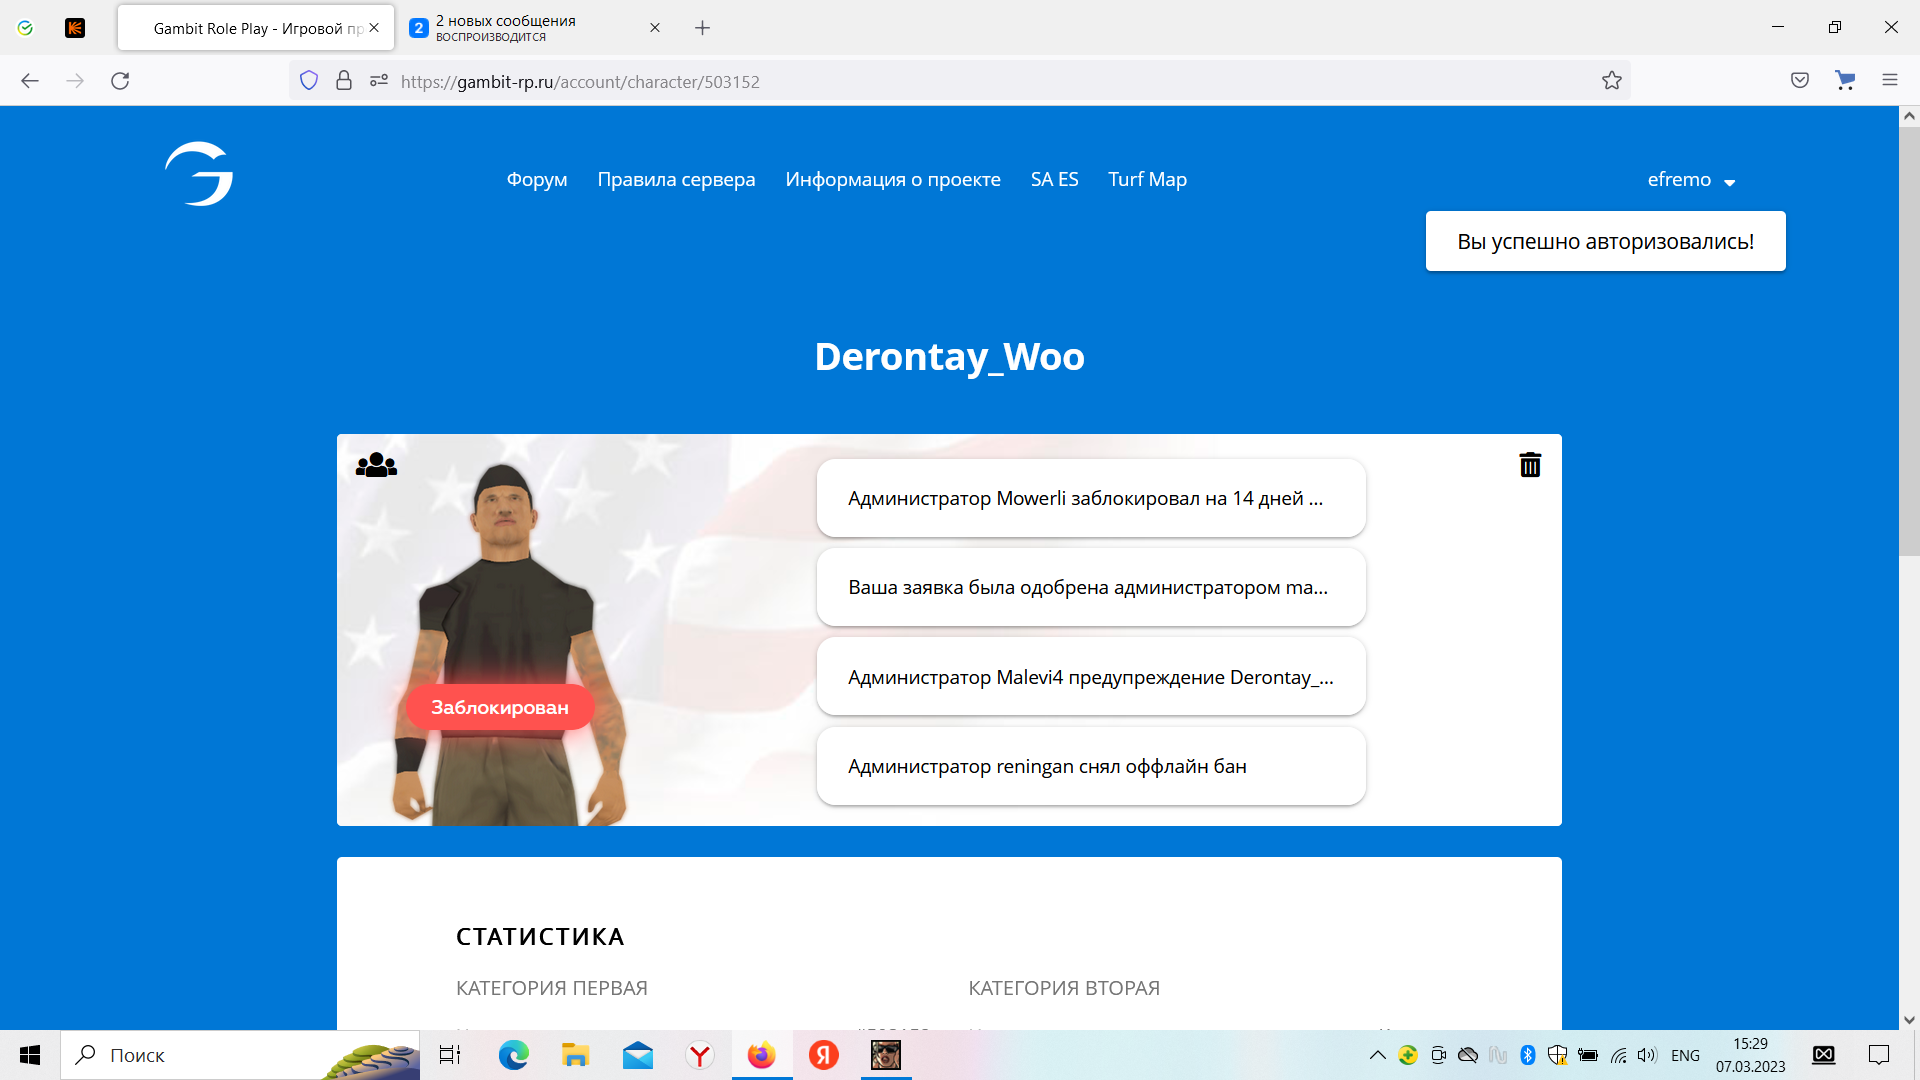Open notification about Mowerli 14-day block
Image resolution: width=1920 pixels, height=1080 pixels.
point(1090,499)
